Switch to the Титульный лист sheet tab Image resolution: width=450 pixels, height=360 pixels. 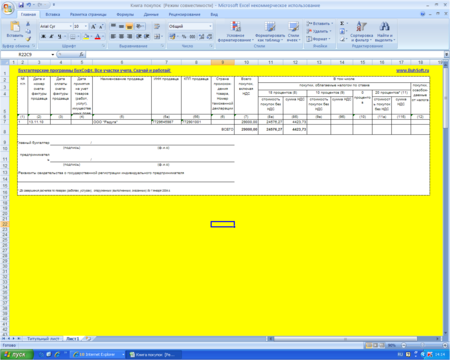(x=43, y=339)
